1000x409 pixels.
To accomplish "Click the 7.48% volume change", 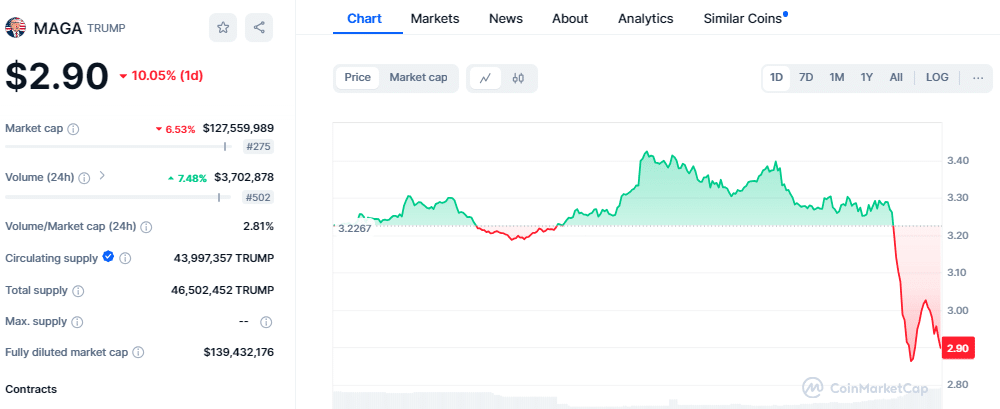I will [x=188, y=178].
